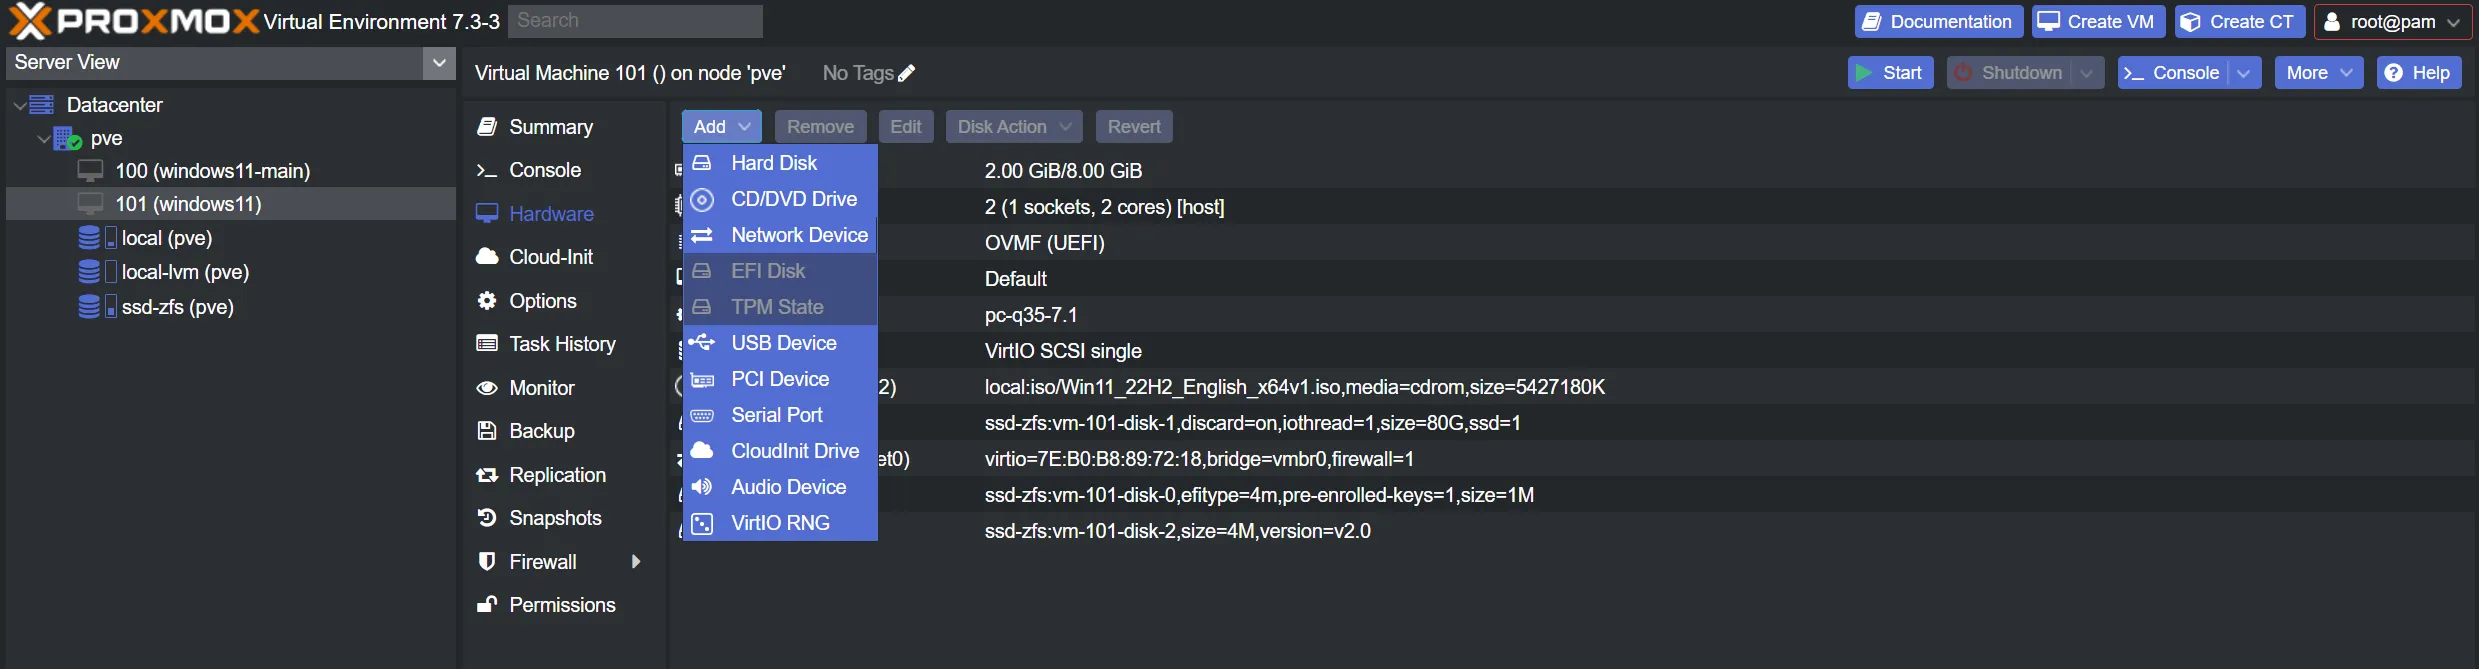This screenshot has width=2479, height=669.
Task: Click the Hardware monitor icon in sidebar
Action: [487, 214]
